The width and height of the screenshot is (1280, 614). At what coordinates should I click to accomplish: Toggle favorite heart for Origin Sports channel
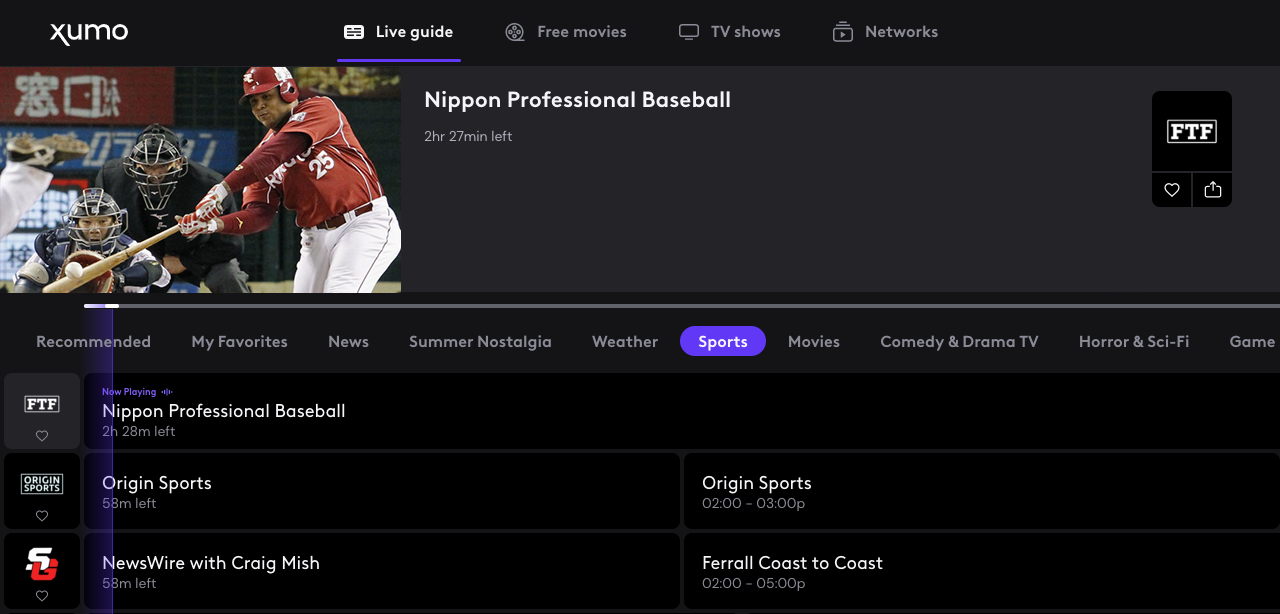[42, 516]
